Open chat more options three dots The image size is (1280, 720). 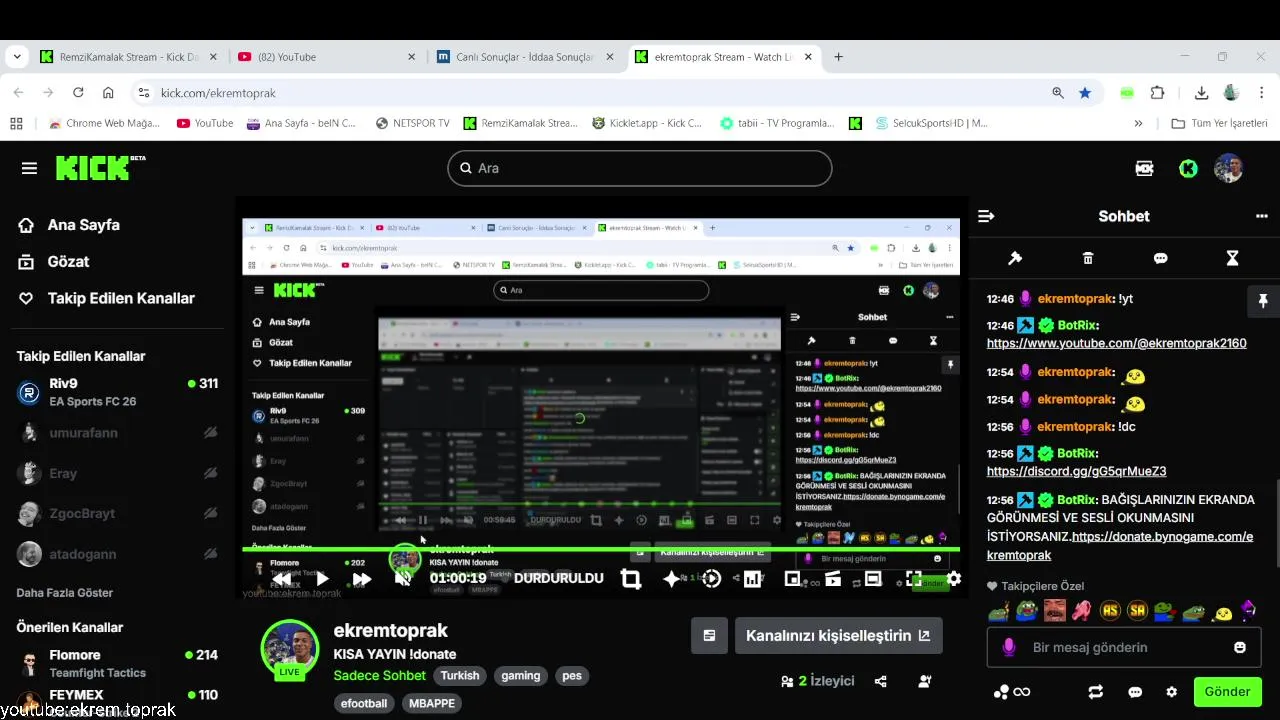[1262, 216]
